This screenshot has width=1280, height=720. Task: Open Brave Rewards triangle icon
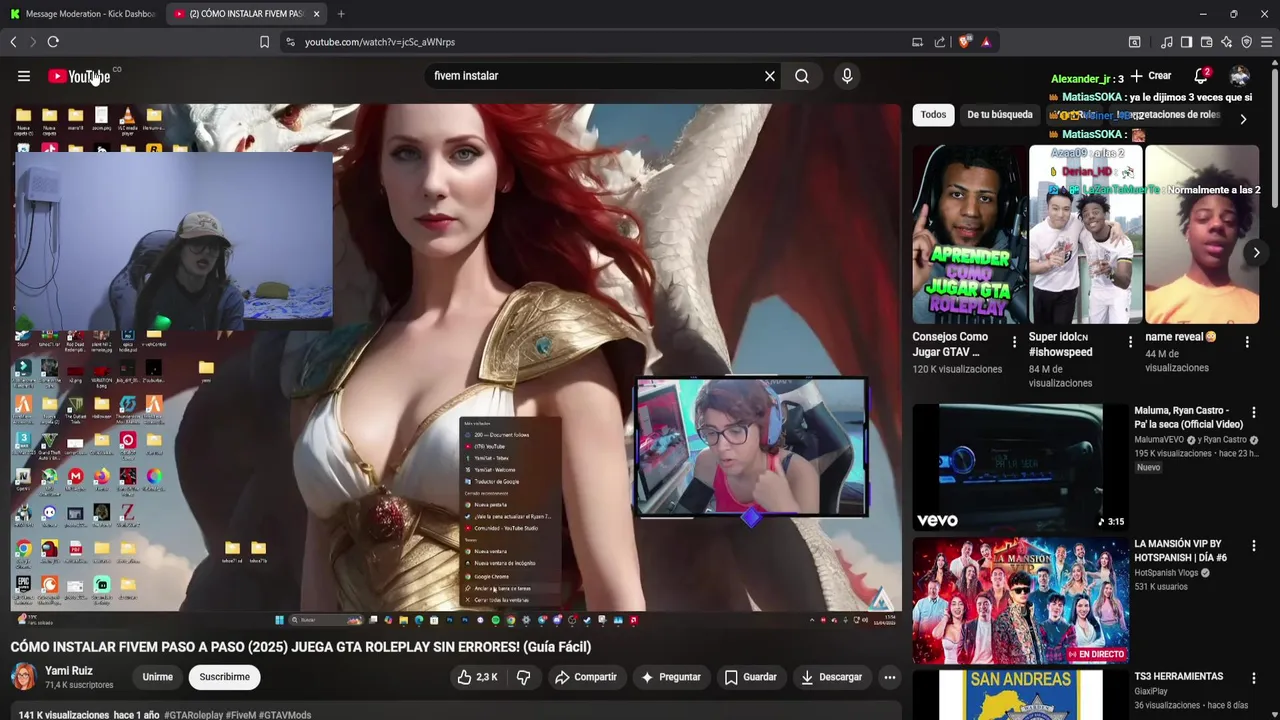tap(986, 42)
